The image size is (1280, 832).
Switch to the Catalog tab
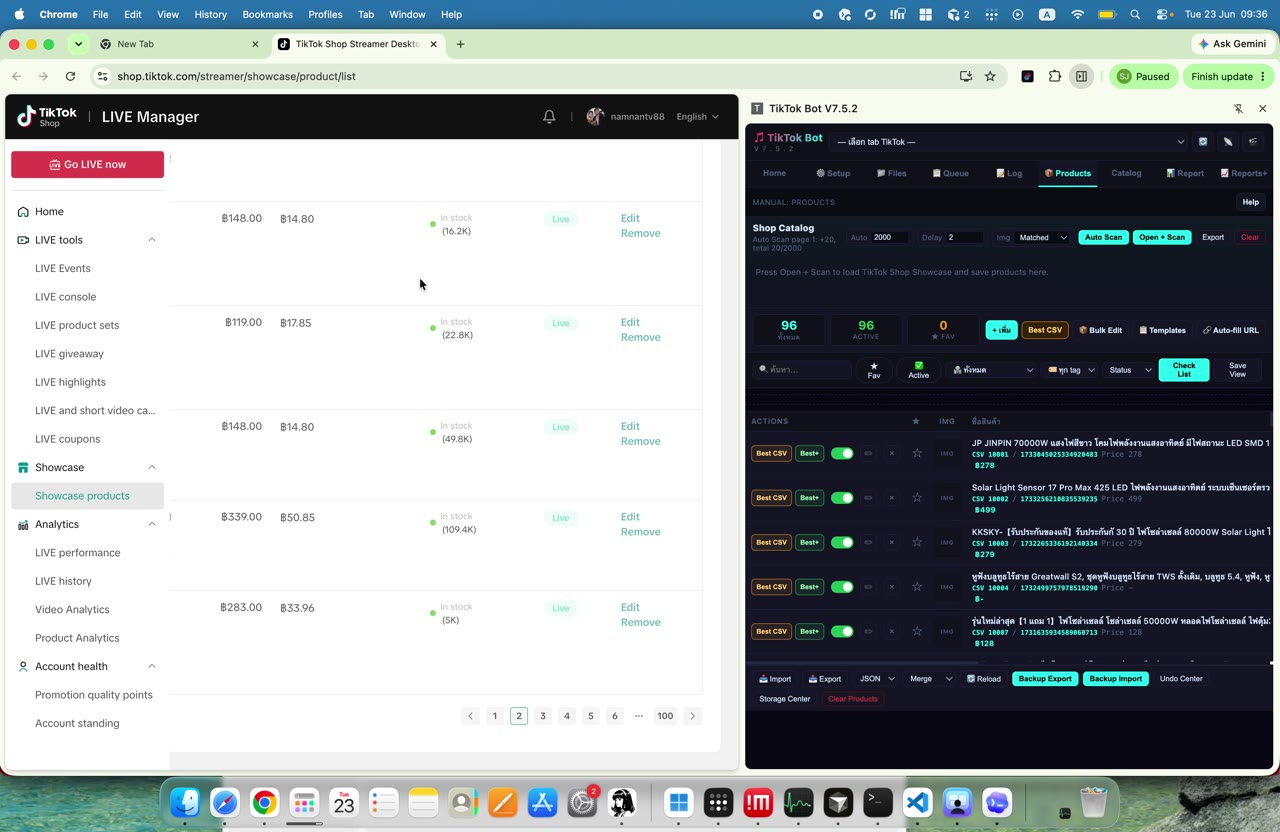coord(1126,173)
